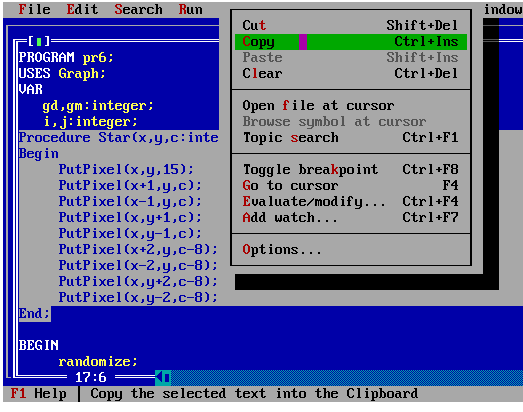Open Evaluate/modify dialog entry
This screenshot has height=412, width=523.
tap(350, 201)
